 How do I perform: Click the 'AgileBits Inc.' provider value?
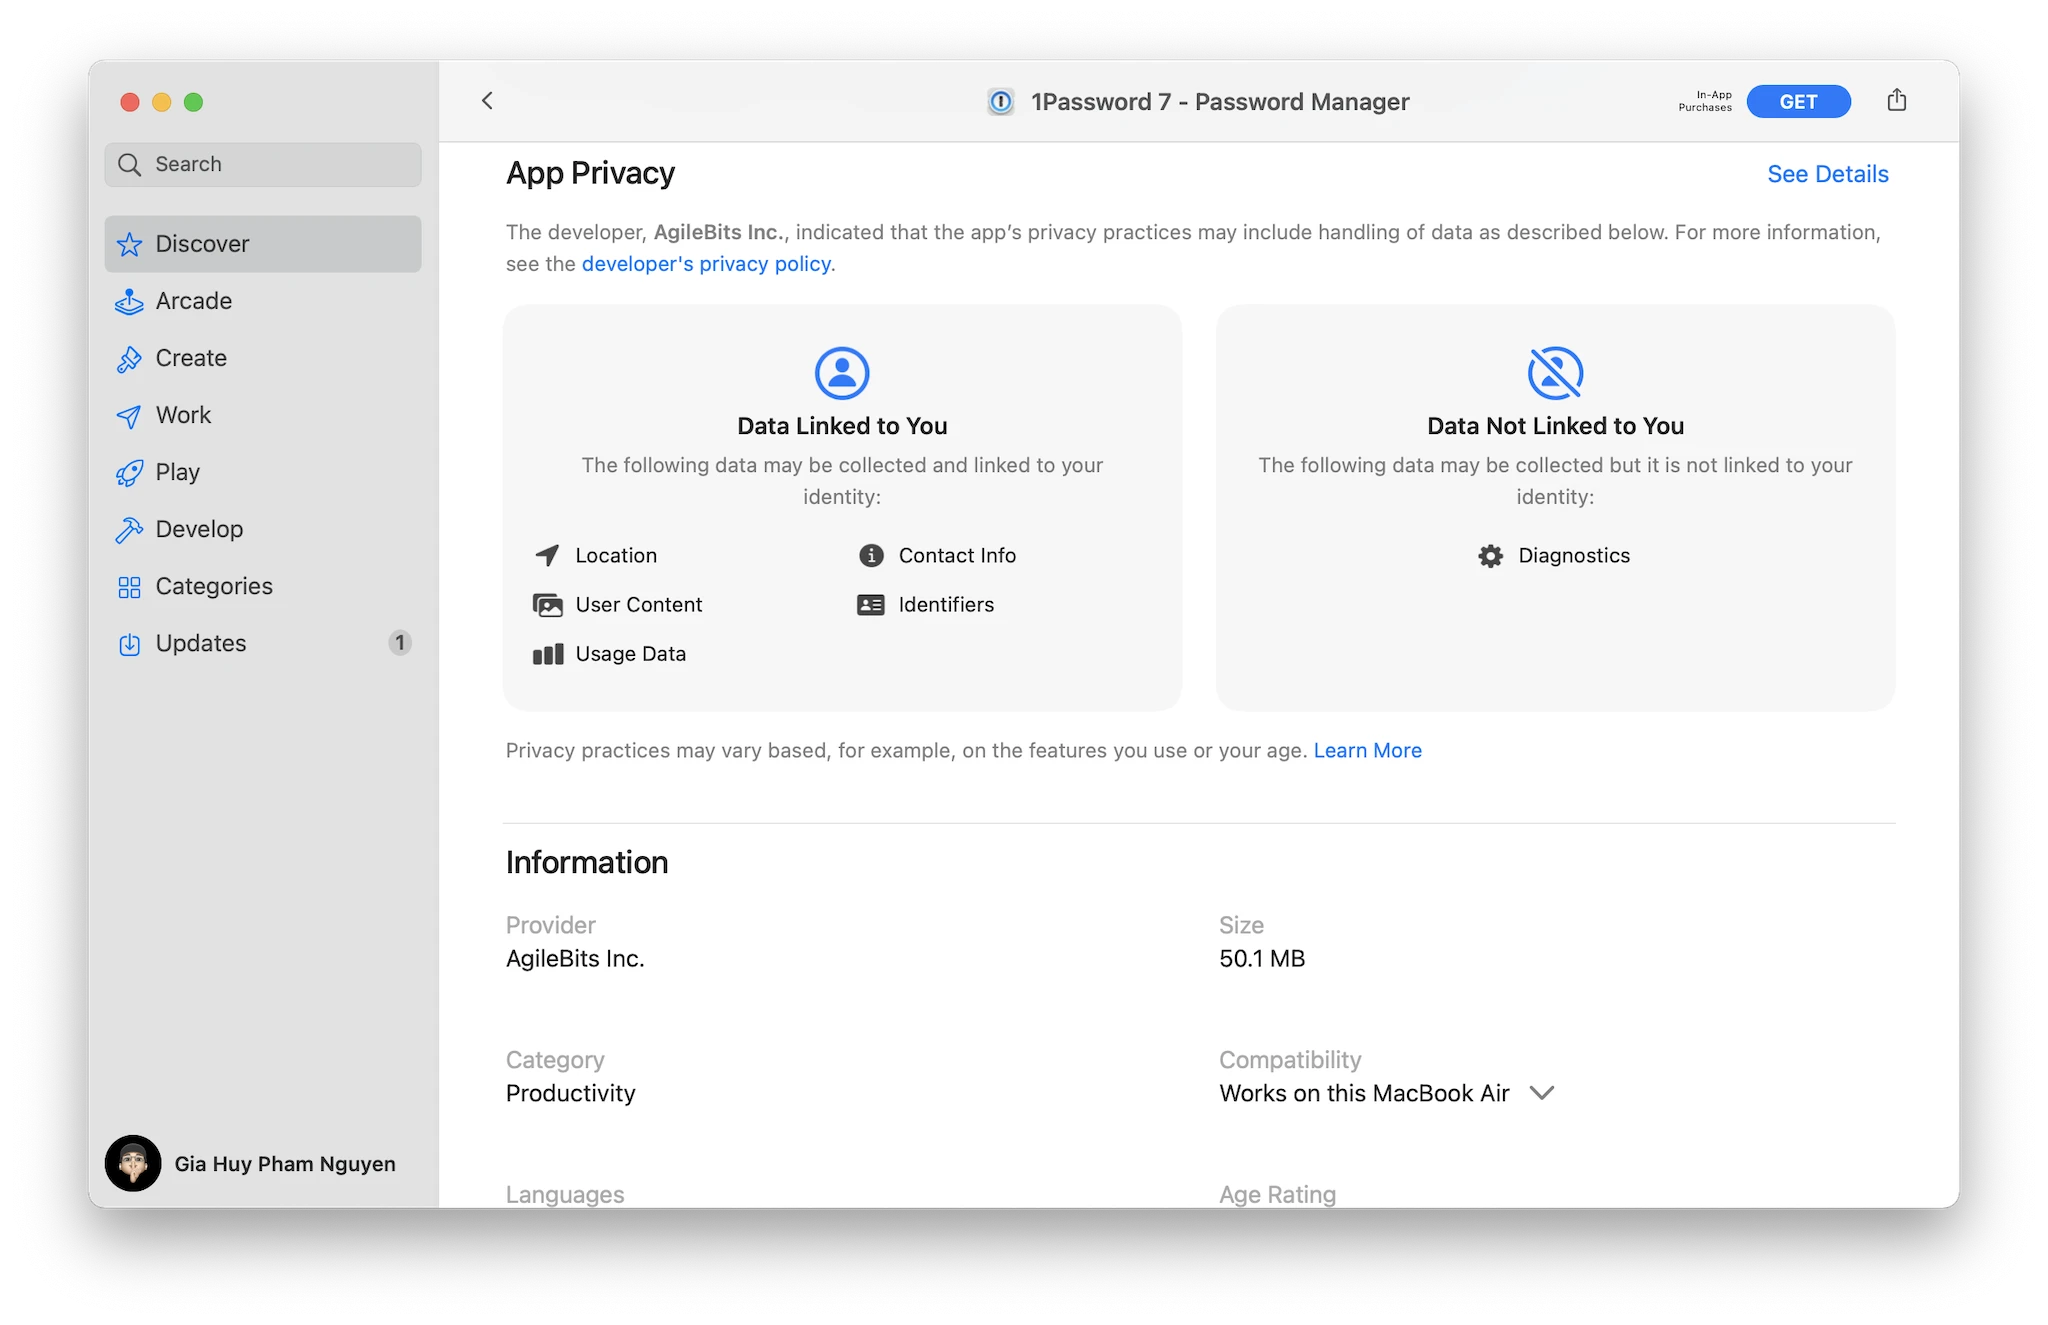point(575,958)
